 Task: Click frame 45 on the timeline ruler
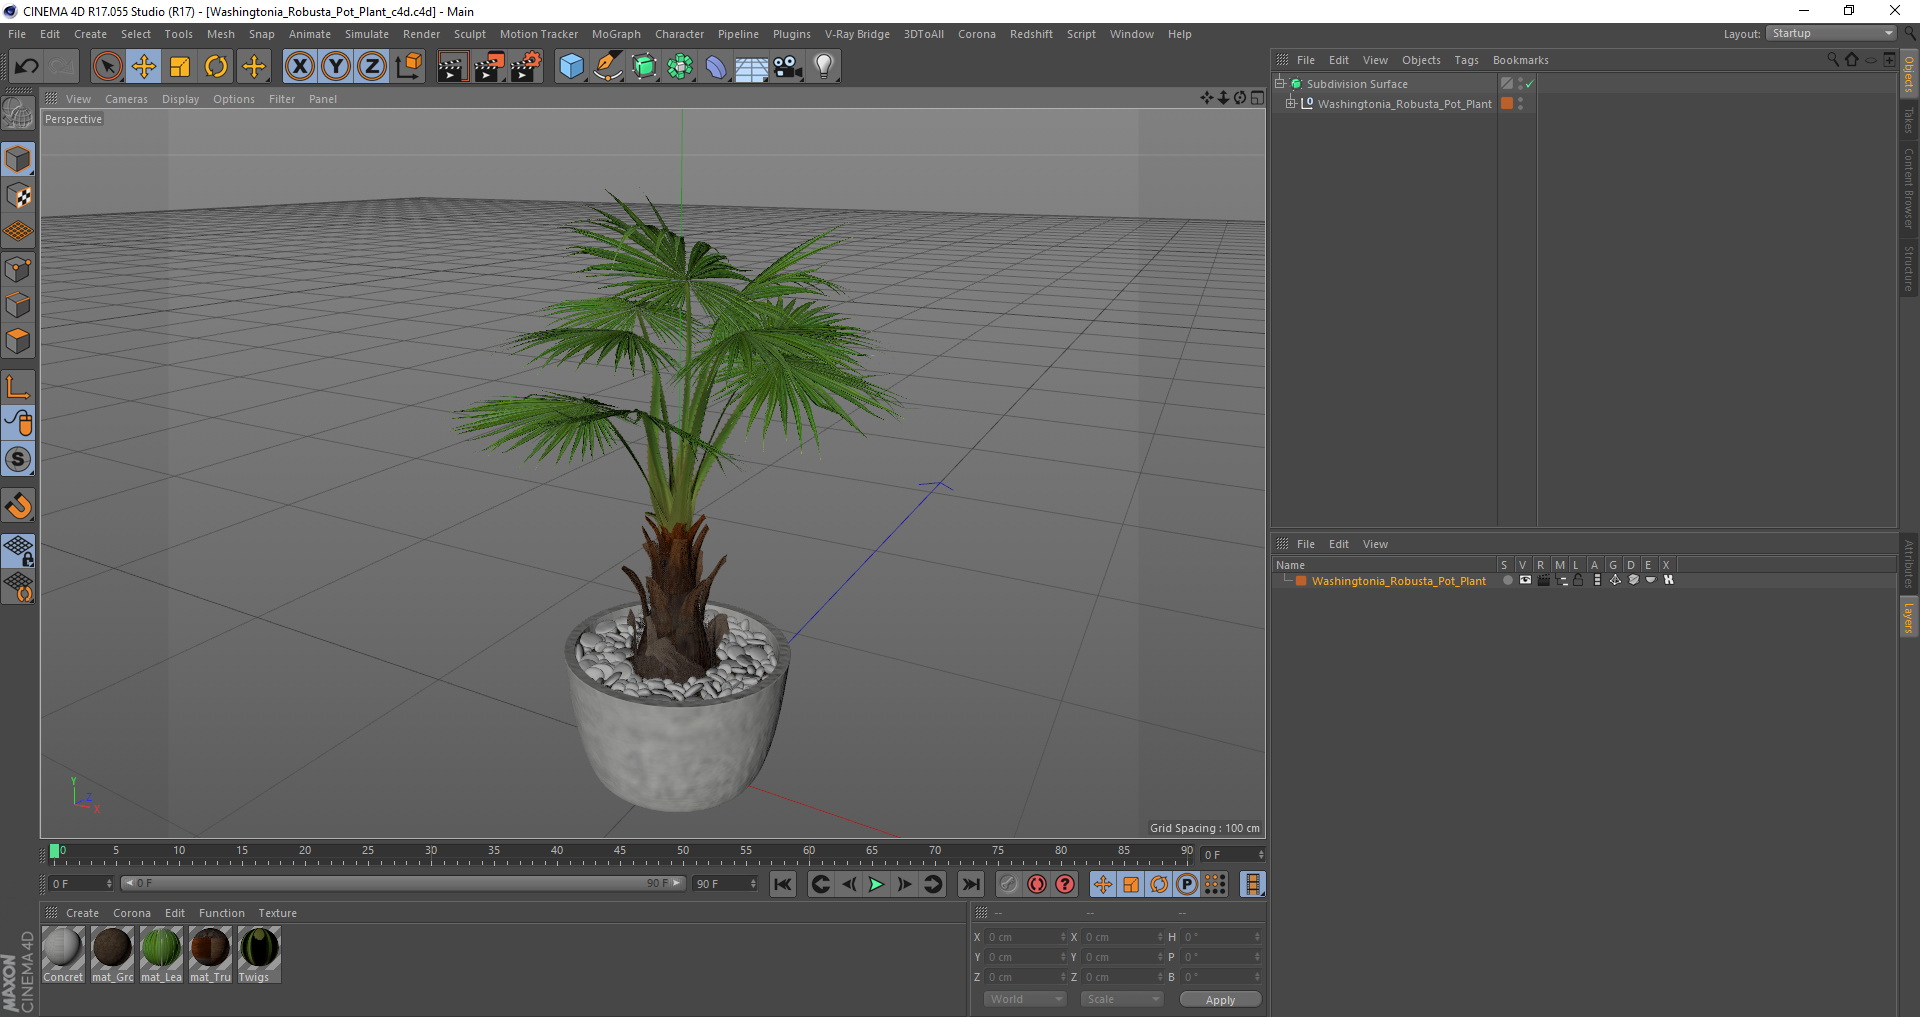[620, 853]
